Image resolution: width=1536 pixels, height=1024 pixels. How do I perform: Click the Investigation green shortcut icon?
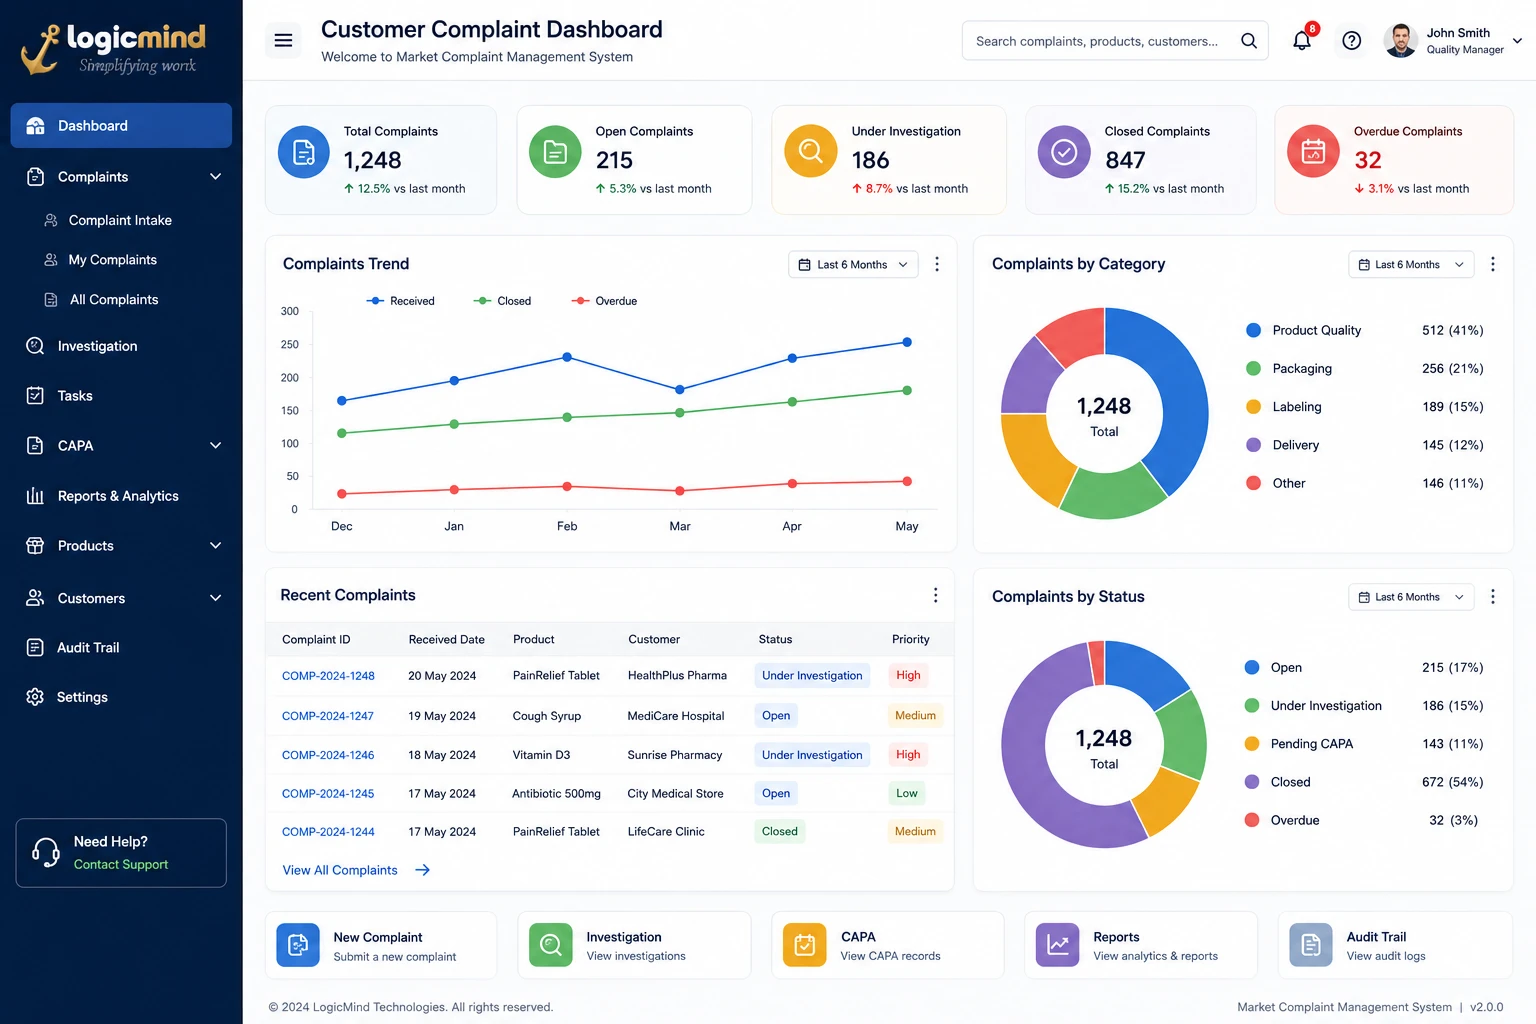click(x=551, y=945)
